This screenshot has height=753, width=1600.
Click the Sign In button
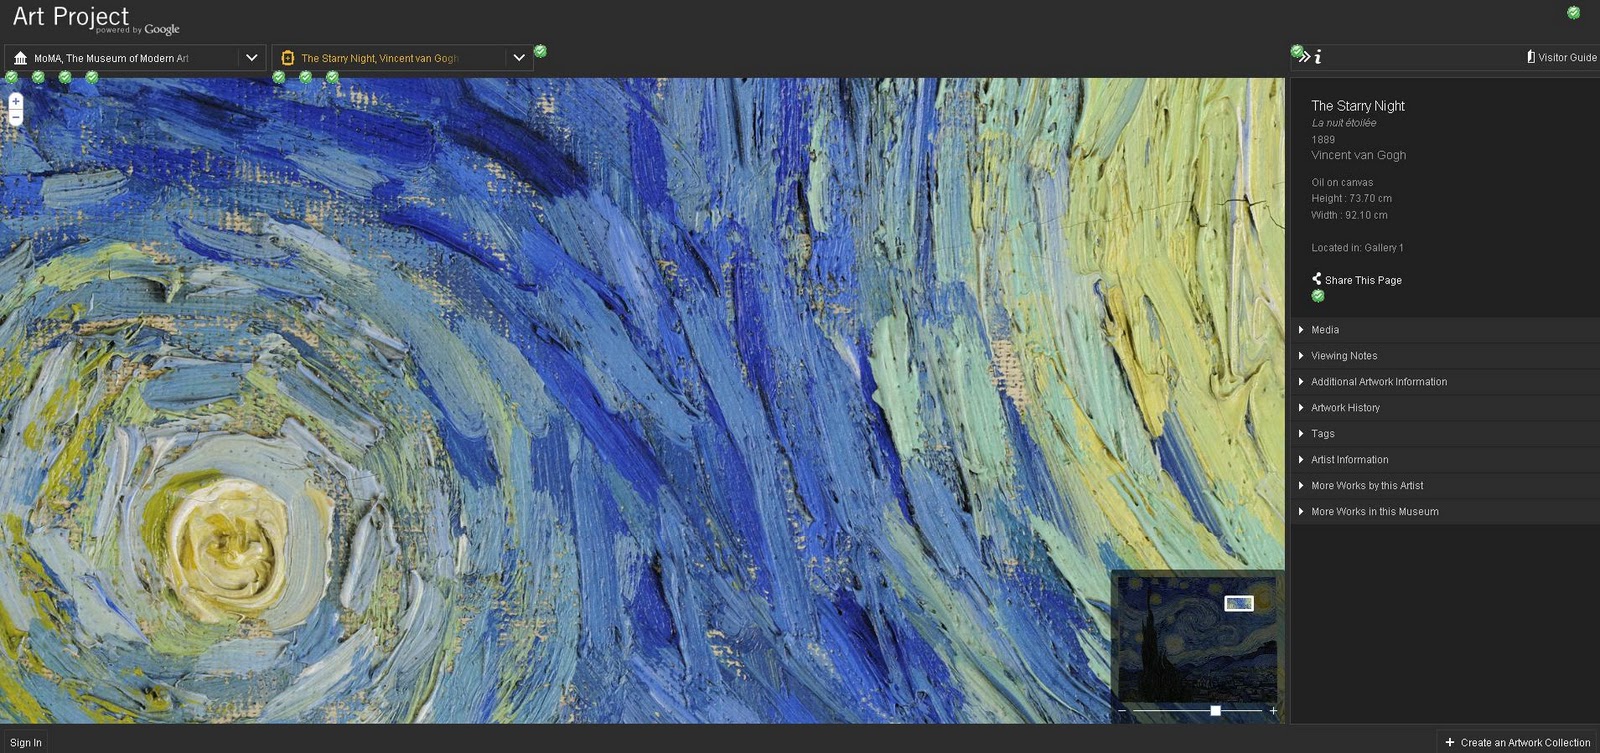coord(26,742)
